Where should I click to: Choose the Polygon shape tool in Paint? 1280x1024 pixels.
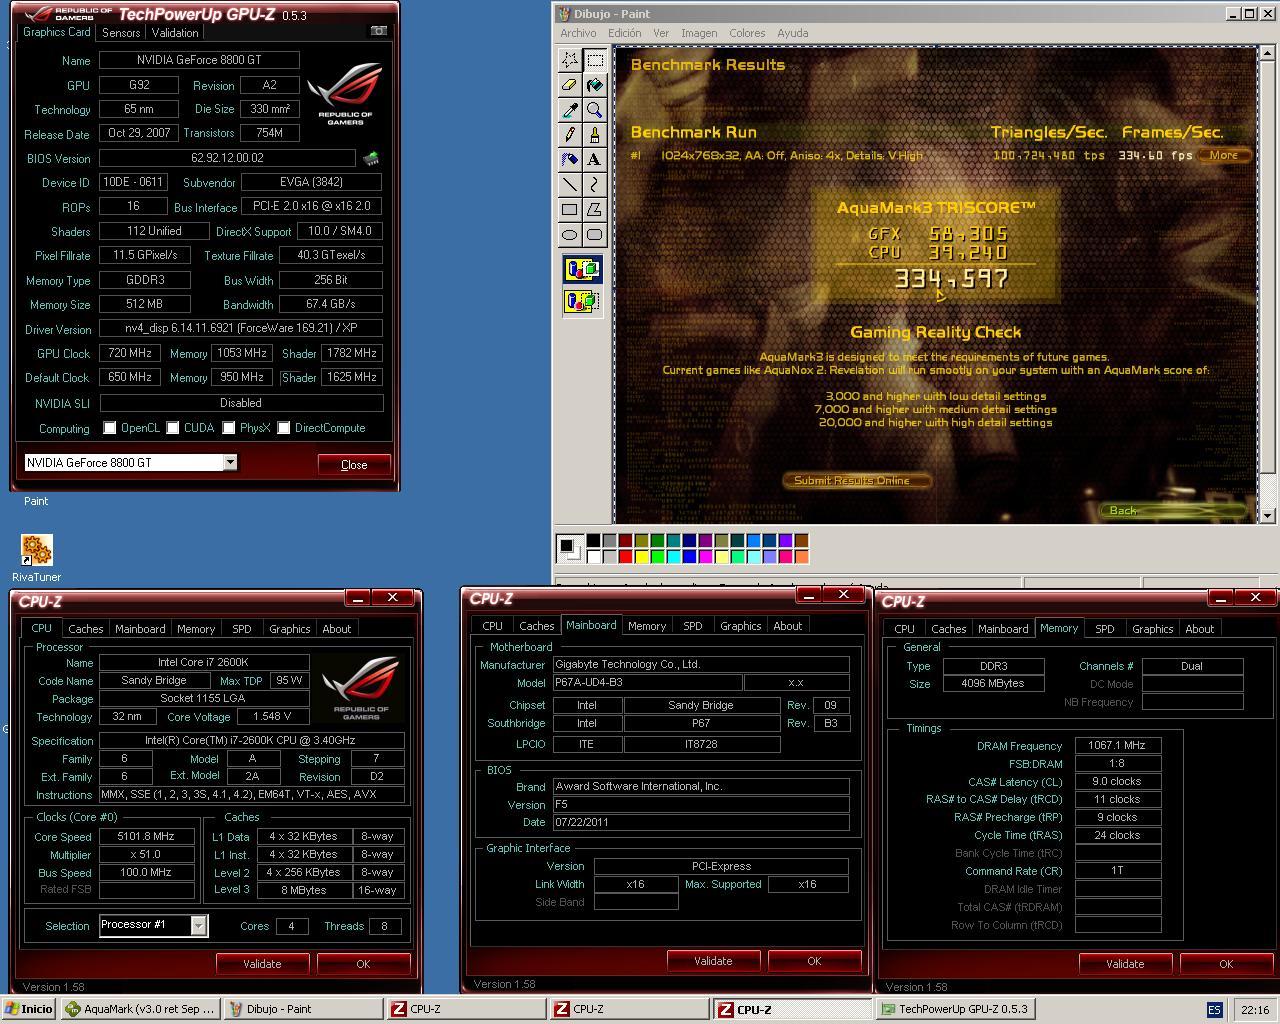tap(594, 210)
